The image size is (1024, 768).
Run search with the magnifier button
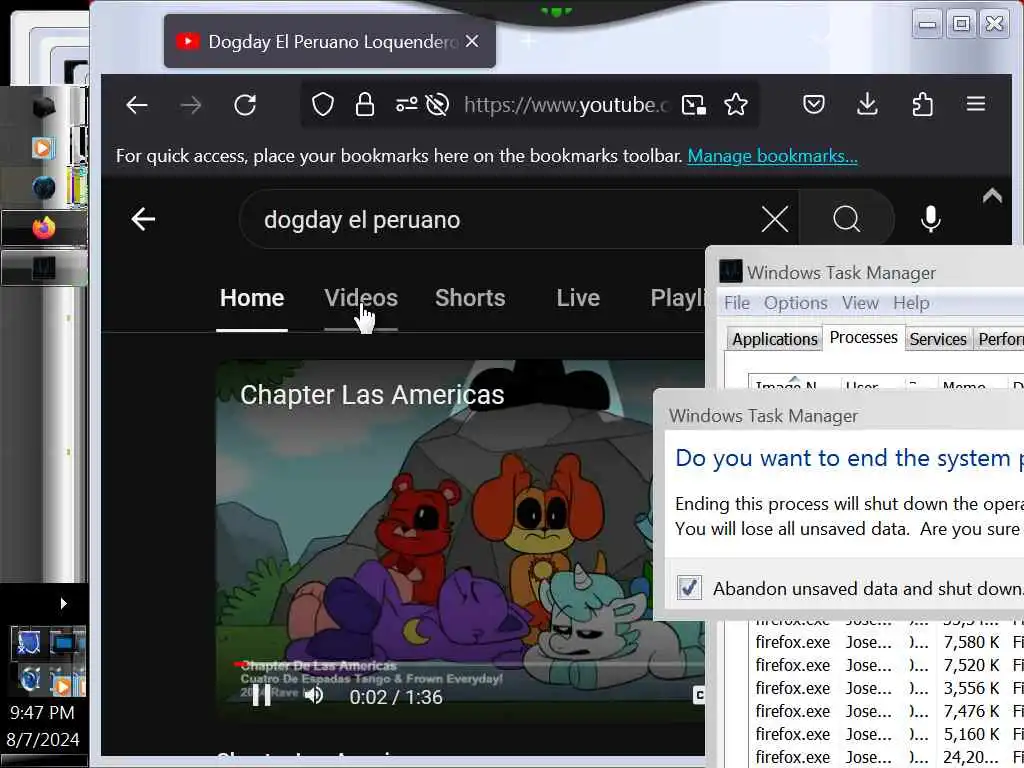(846, 219)
